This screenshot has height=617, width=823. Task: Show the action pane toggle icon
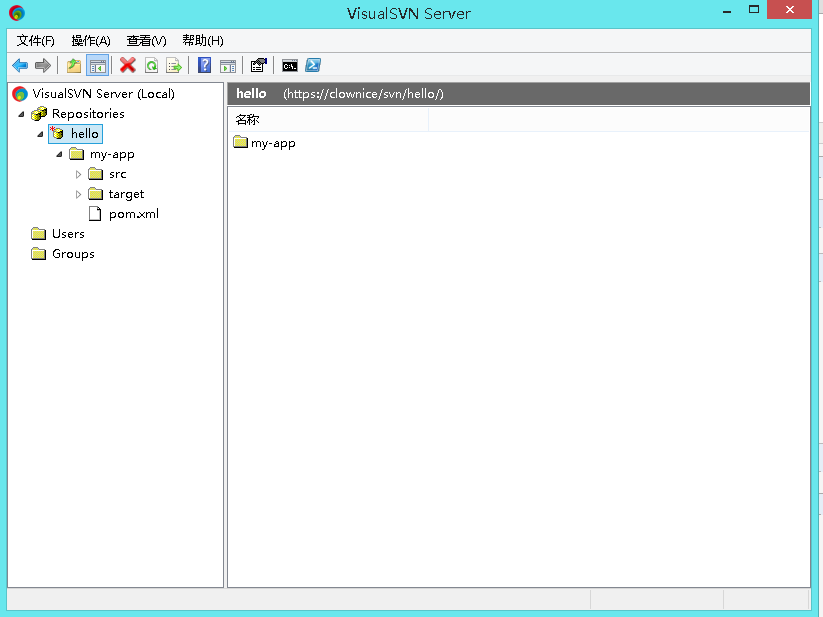(228, 65)
